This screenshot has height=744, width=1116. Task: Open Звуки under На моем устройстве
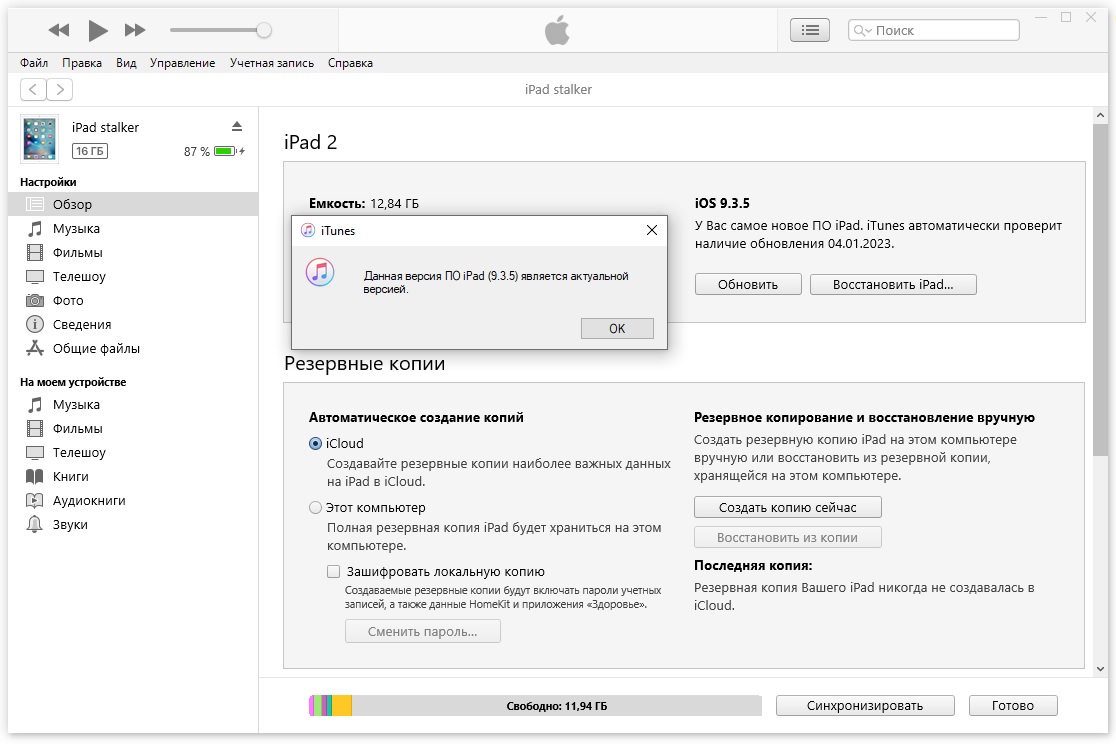click(70, 525)
